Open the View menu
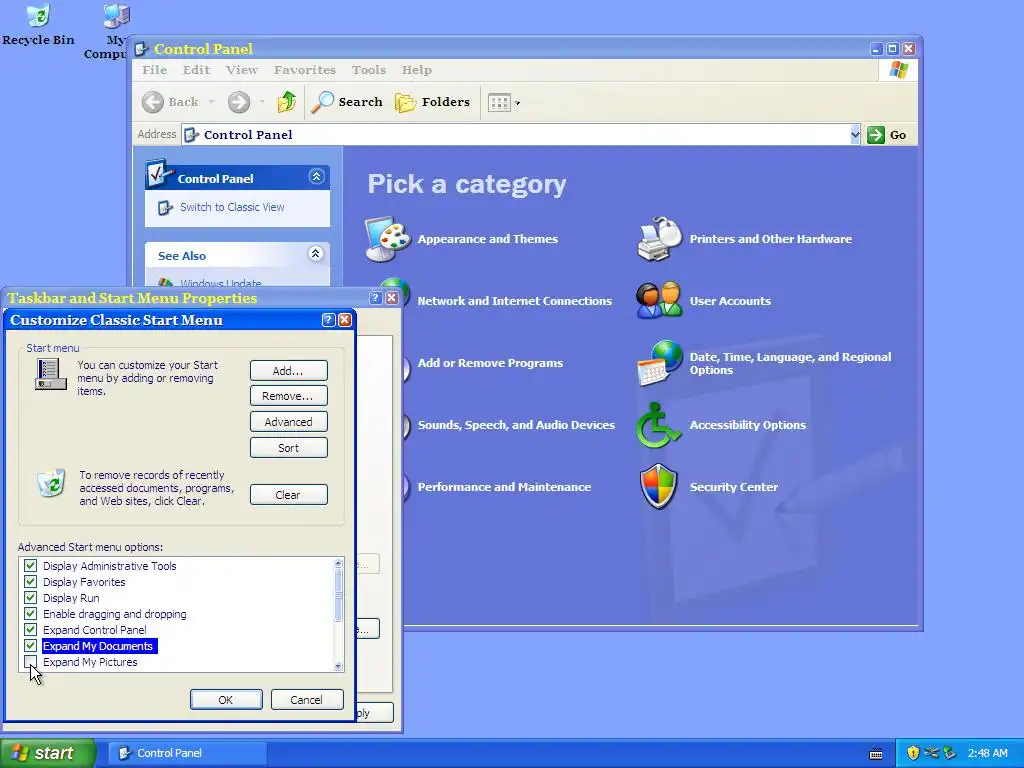This screenshot has height=768, width=1024. click(x=242, y=70)
